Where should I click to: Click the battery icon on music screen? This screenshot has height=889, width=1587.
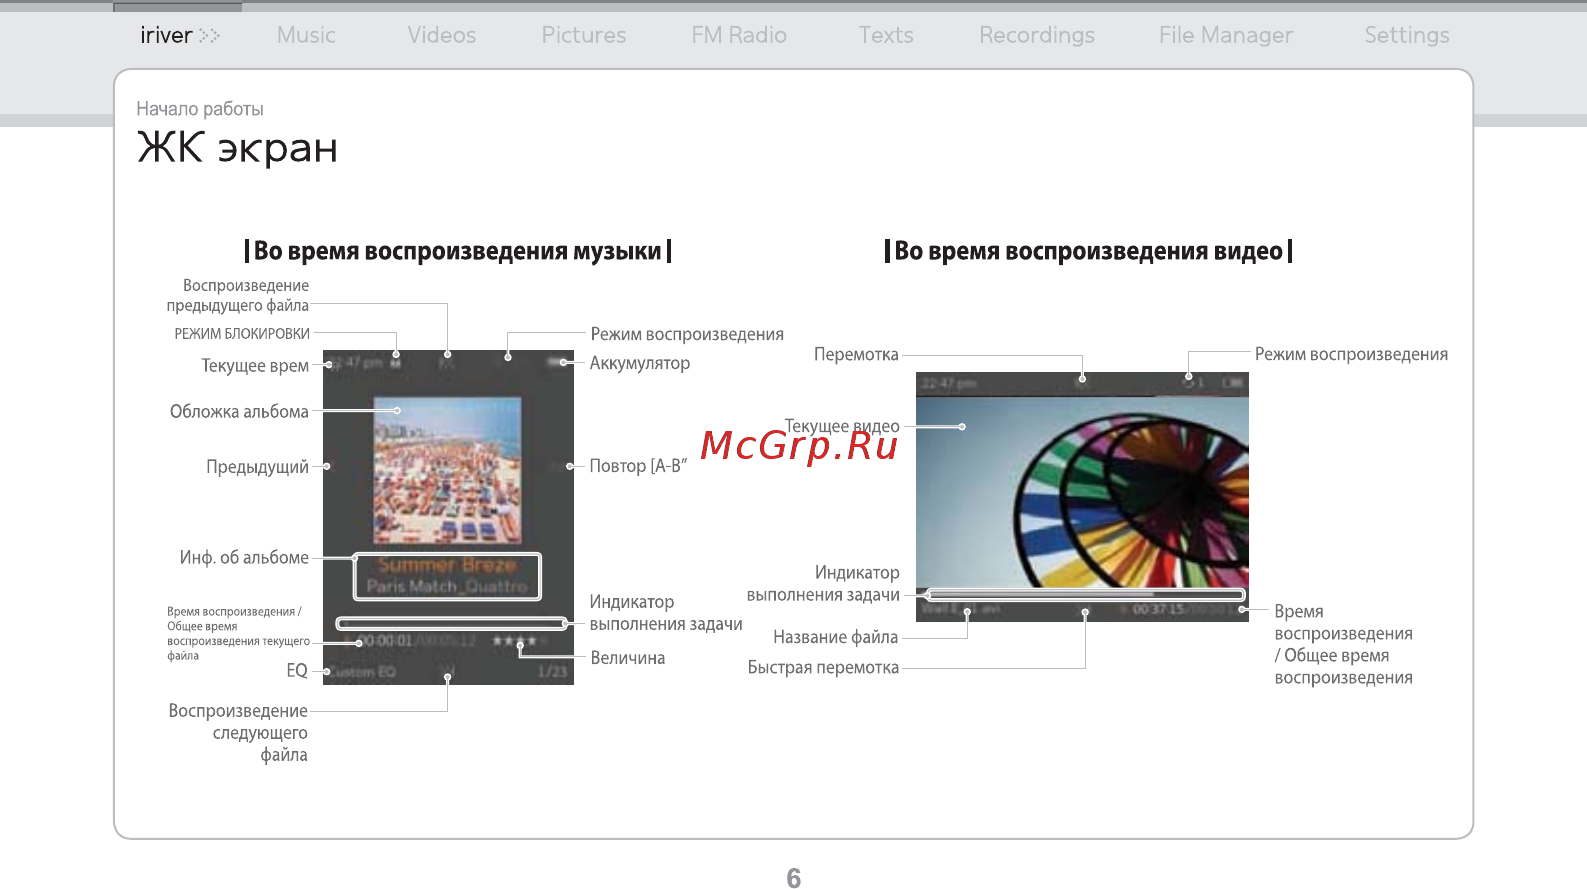[x=556, y=362]
